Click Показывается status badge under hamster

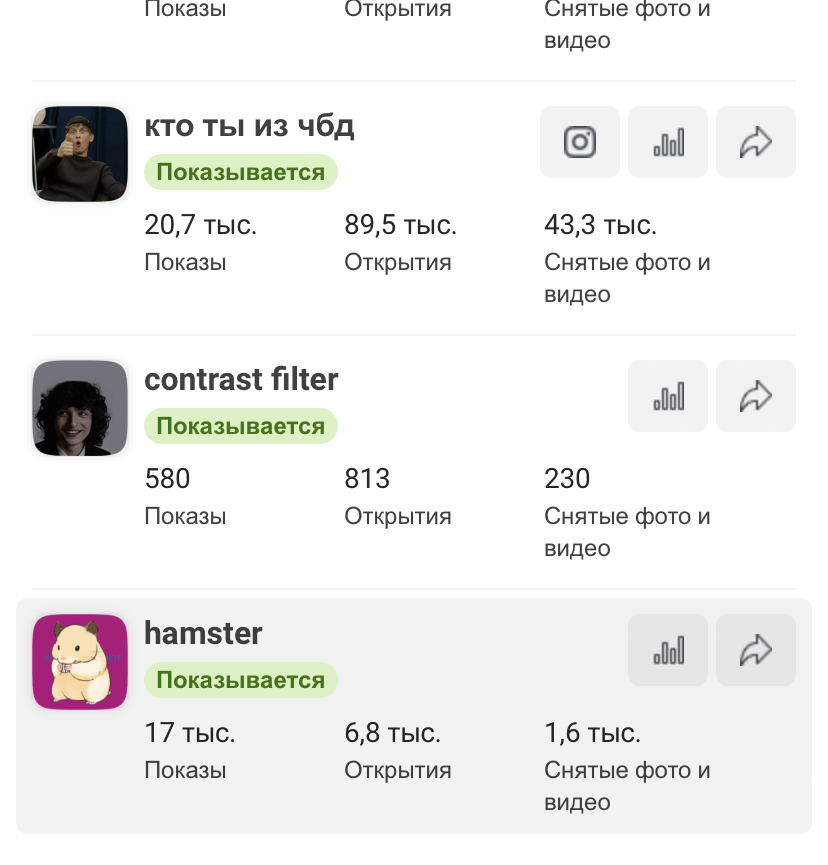coord(241,681)
